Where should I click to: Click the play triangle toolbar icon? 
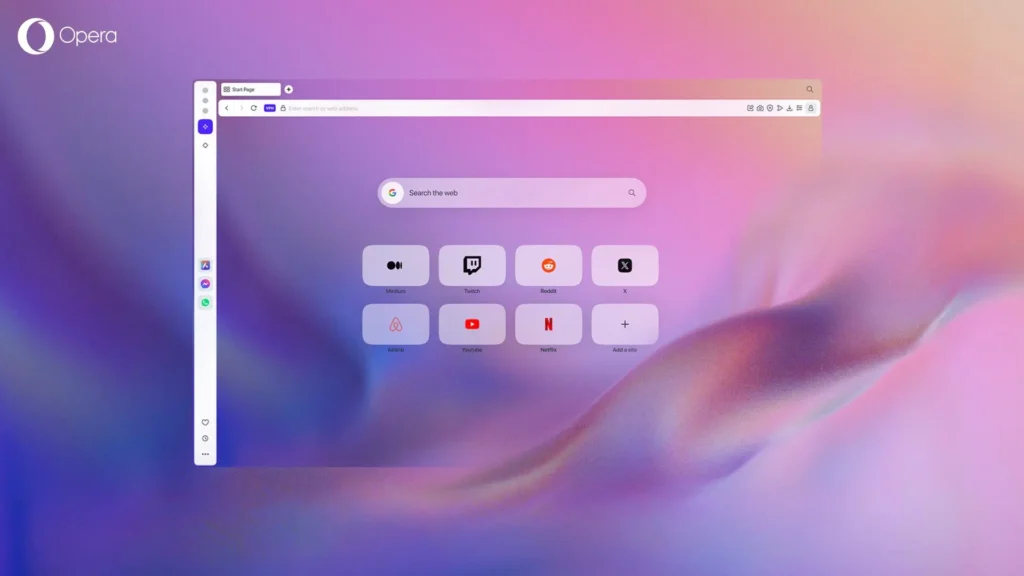coord(780,108)
